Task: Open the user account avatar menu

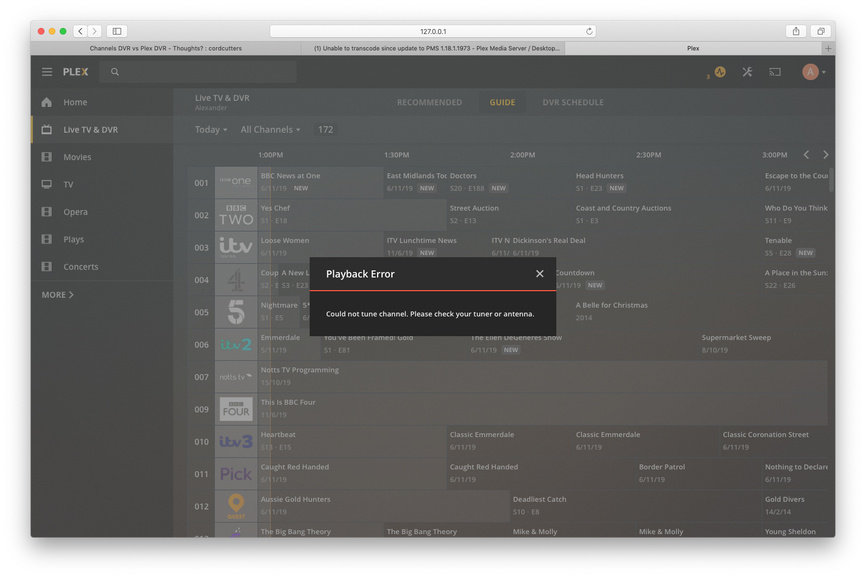Action: tap(814, 72)
